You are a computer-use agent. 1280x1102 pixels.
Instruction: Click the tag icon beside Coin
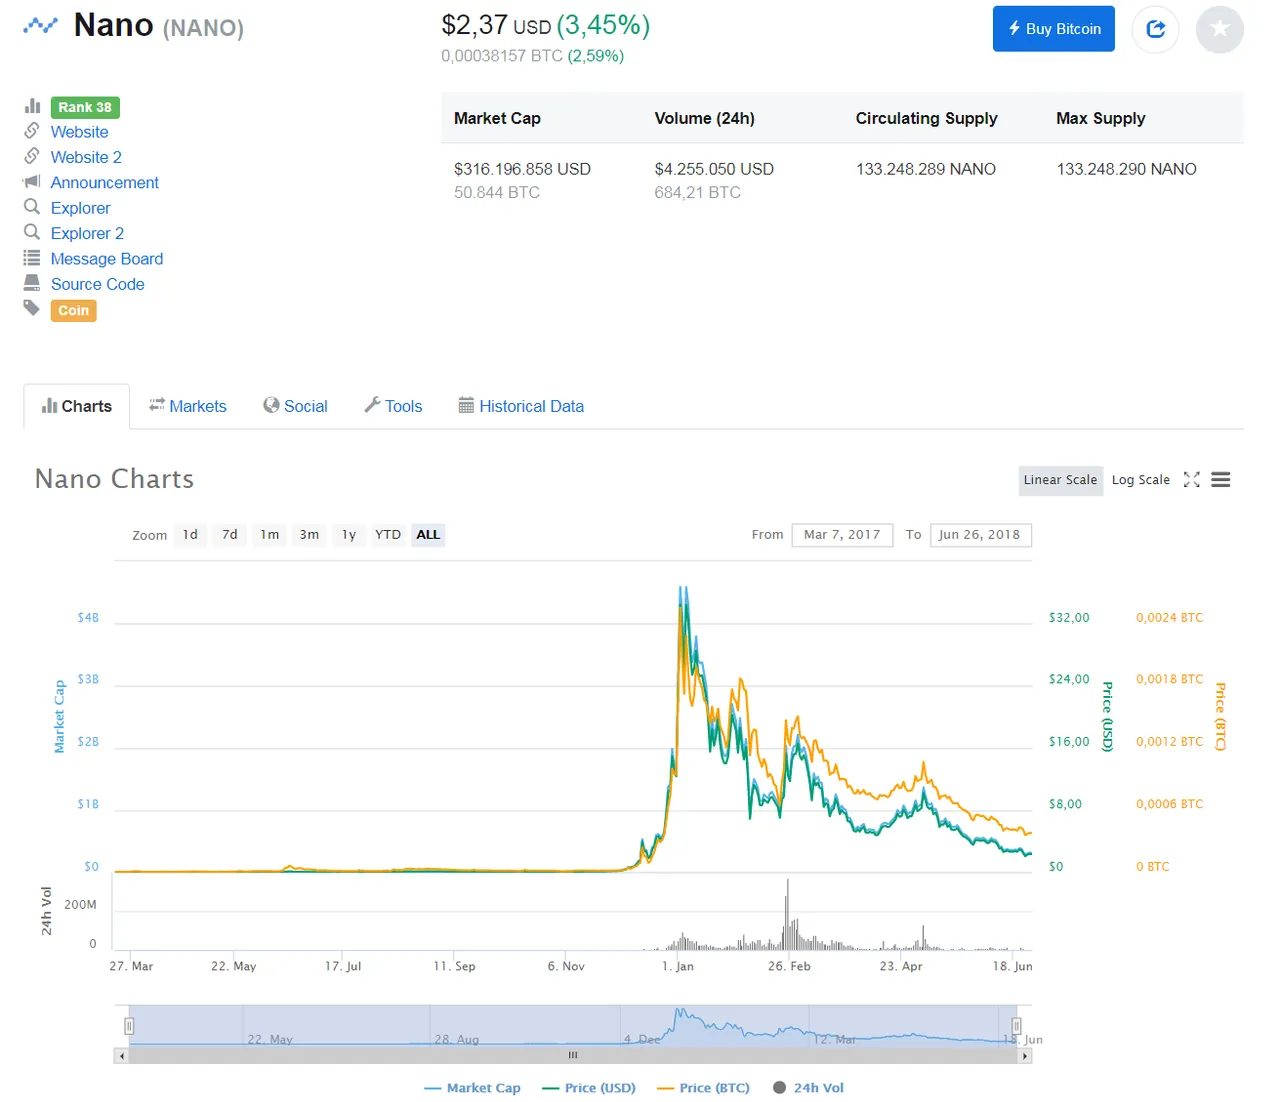coord(32,308)
